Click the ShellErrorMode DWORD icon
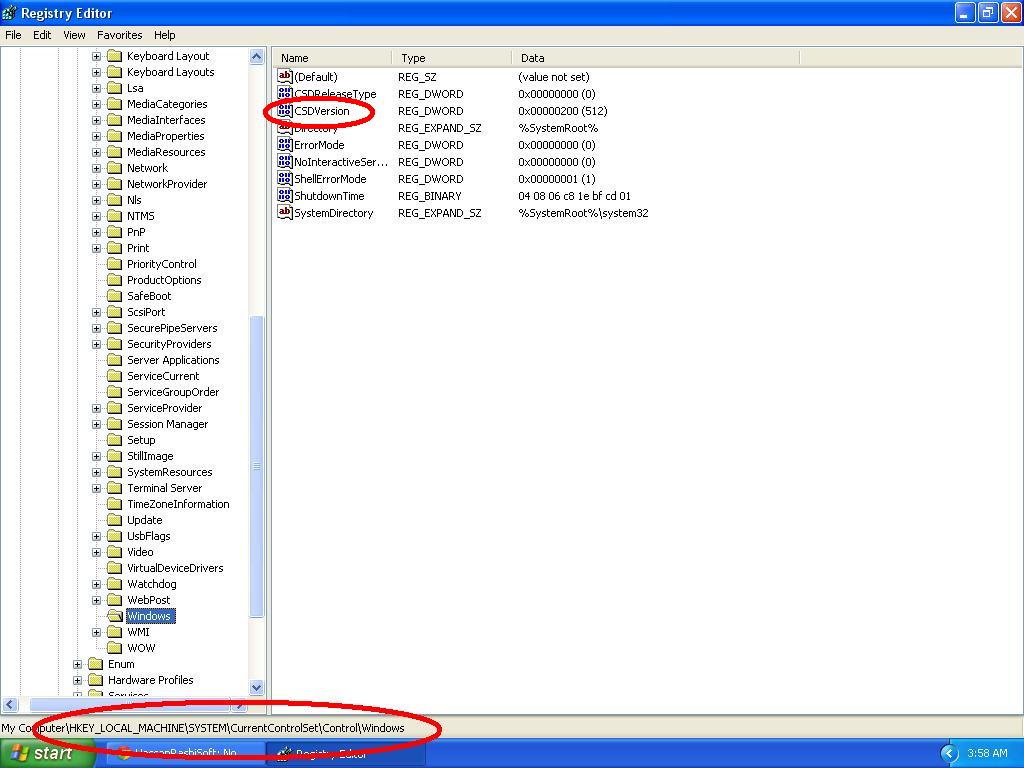 pyautogui.click(x=285, y=178)
